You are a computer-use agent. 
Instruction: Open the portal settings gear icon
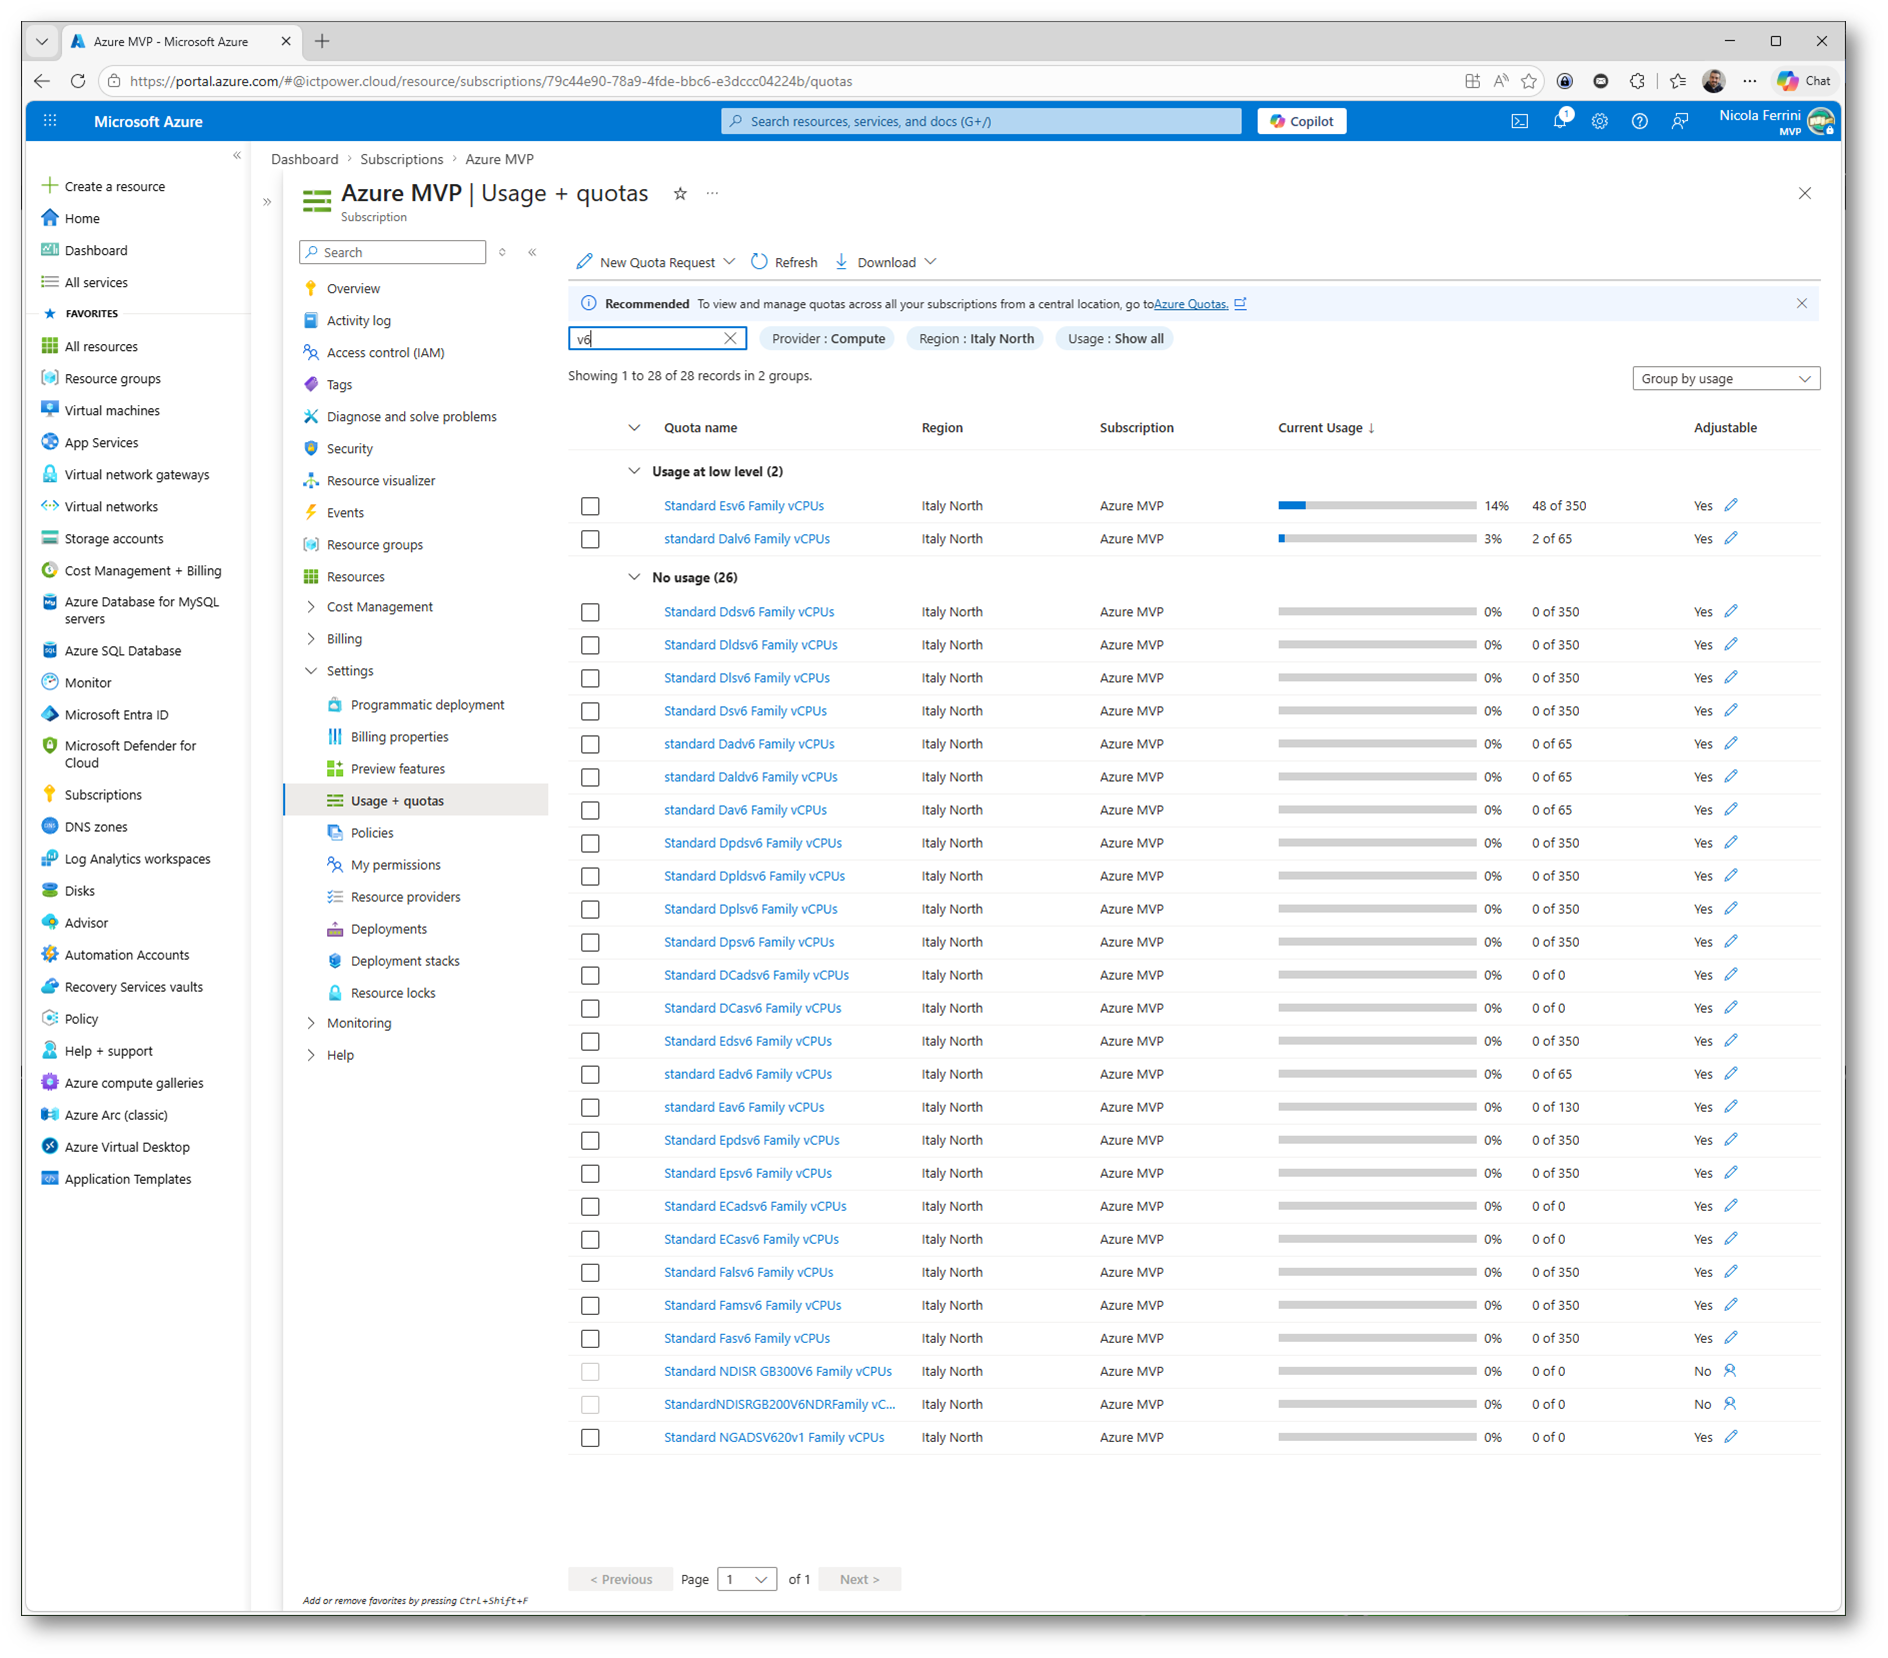point(1599,122)
